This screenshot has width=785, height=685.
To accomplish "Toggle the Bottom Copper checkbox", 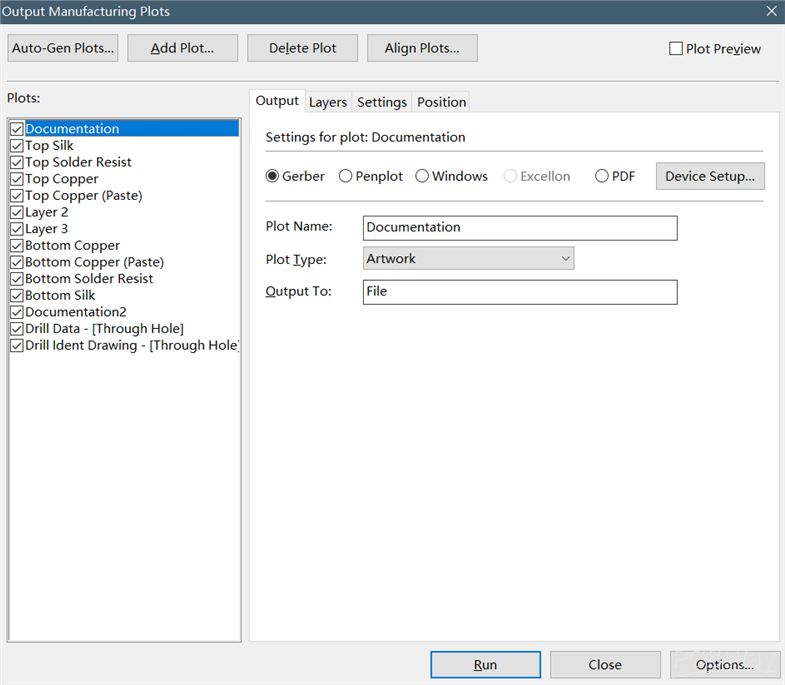I will pyautogui.click(x=17, y=245).
